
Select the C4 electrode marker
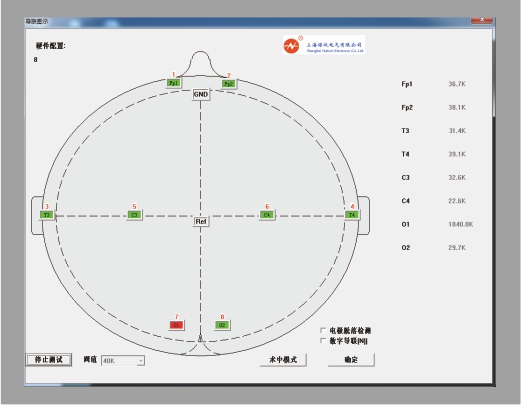coord(267,215)
